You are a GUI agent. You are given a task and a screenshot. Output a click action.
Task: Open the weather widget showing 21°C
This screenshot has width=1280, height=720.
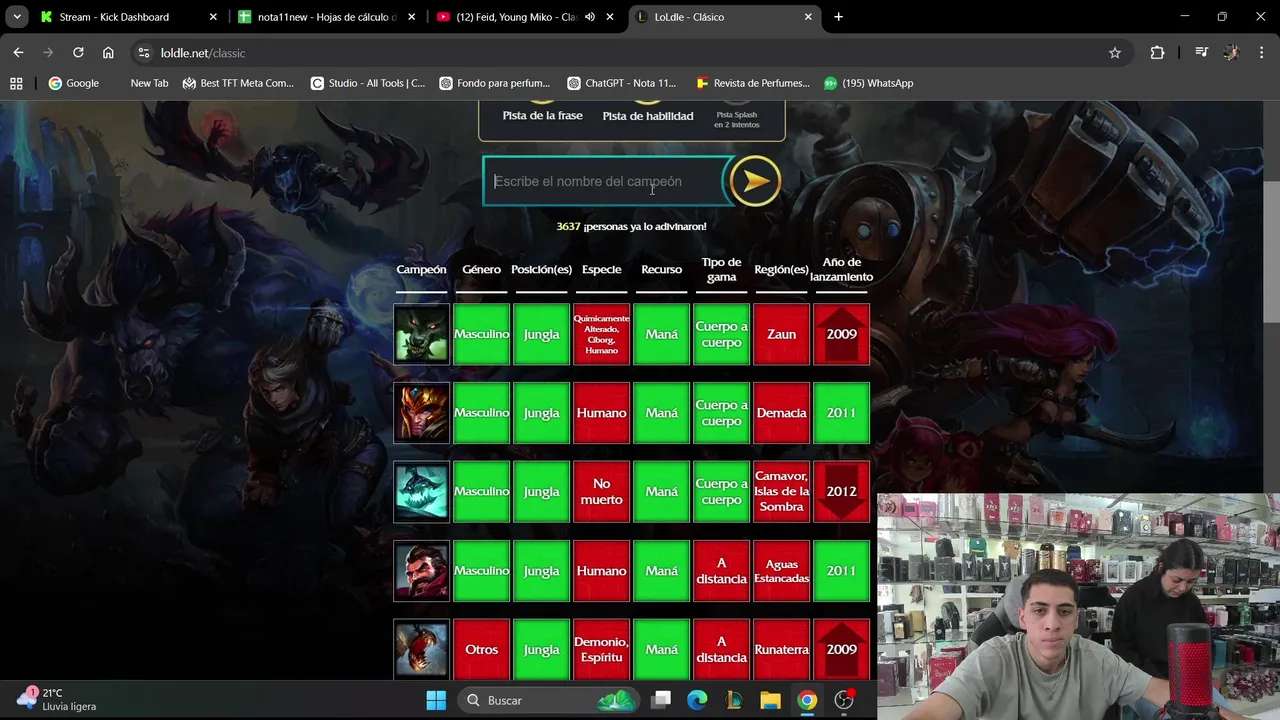point(58,699)
